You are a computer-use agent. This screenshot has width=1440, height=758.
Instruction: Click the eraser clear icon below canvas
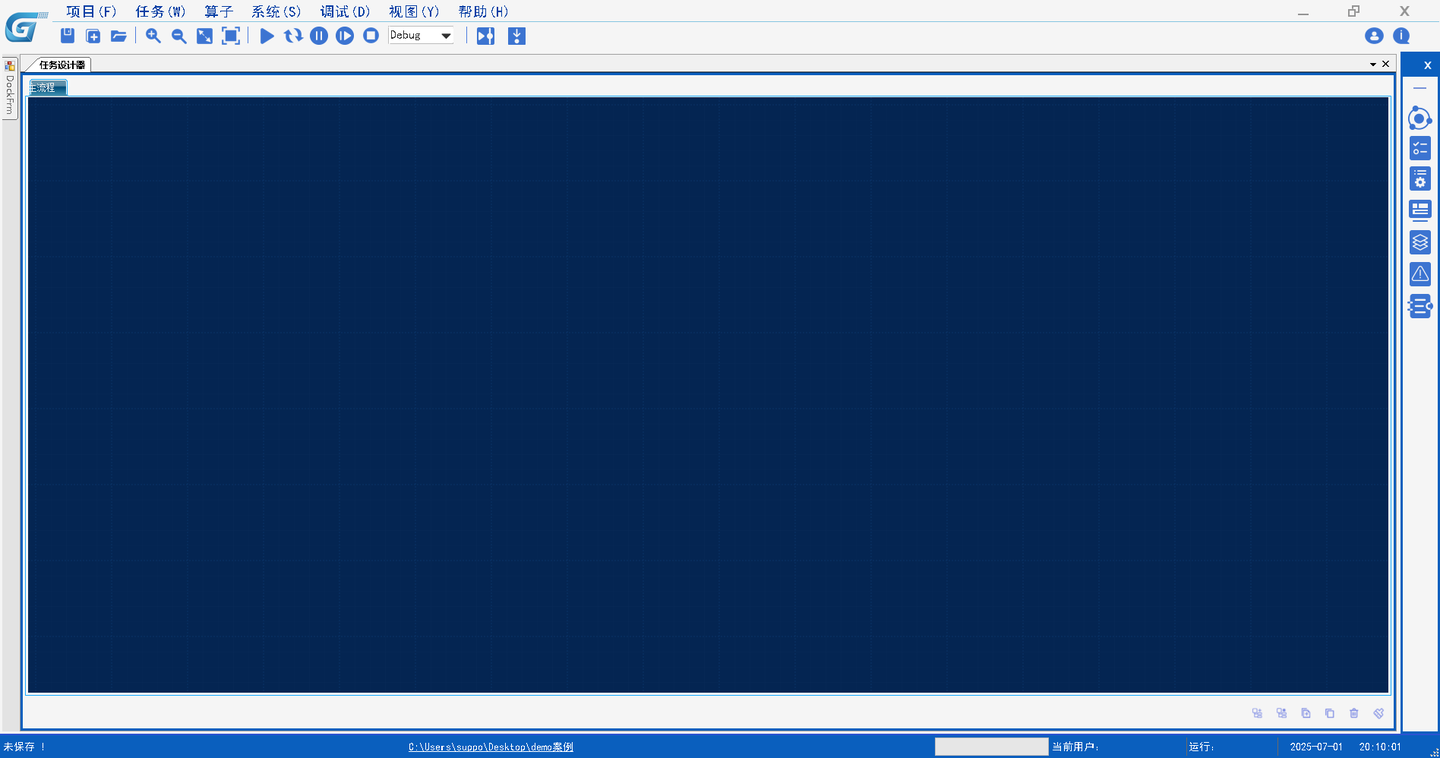click(1378, 713)
